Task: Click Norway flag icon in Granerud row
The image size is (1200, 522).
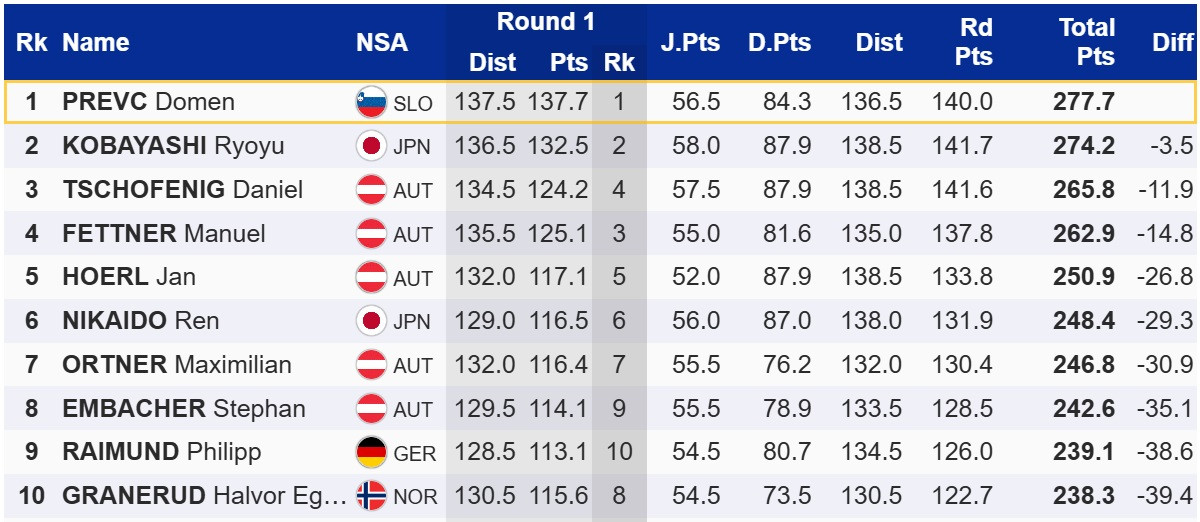Action: click(371, 496)
